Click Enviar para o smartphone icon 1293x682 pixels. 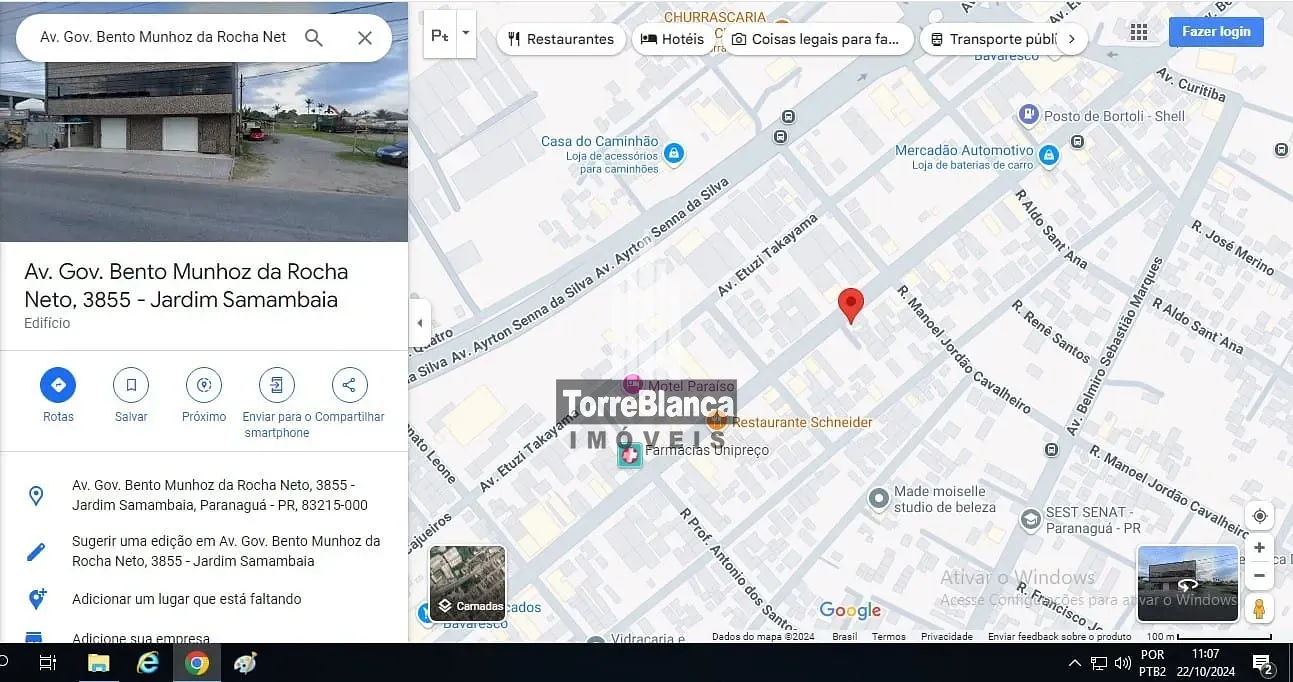(x=277, y=385)
